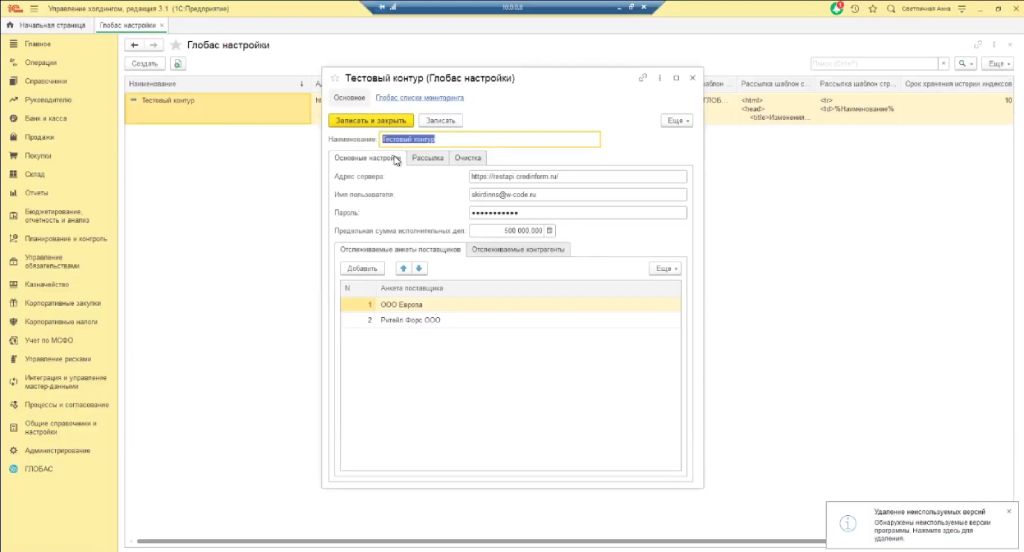Select the Ритейл Форс ООО row
The height and width of the screenshot is (552, 1024).
tap(410, 320)
